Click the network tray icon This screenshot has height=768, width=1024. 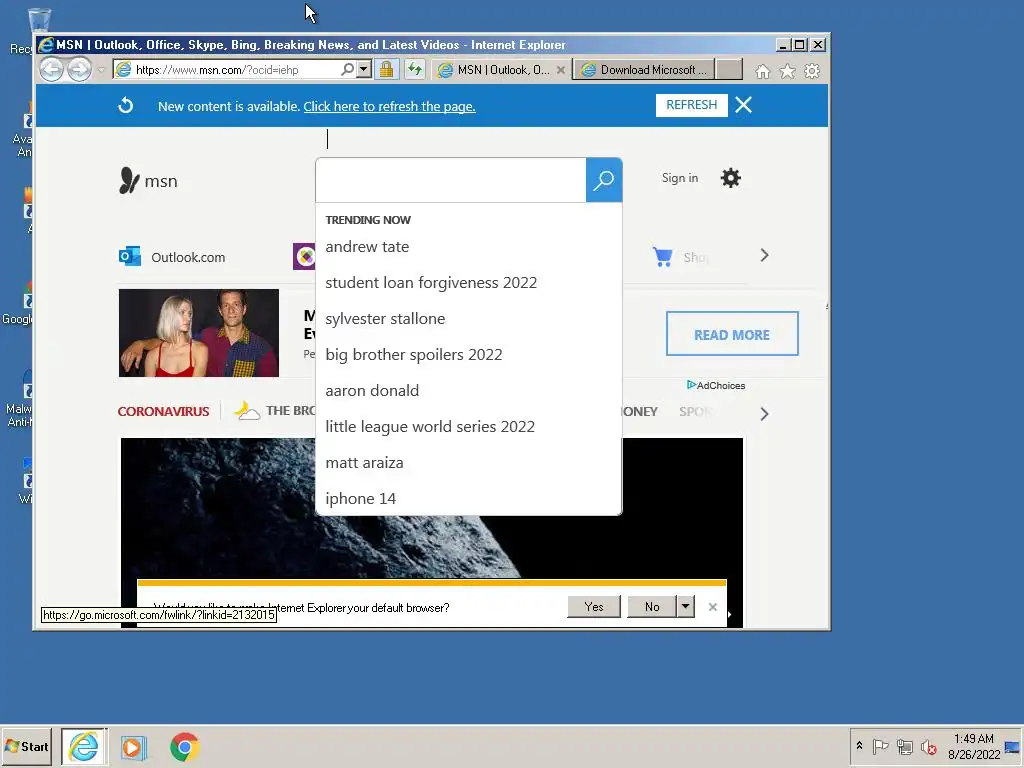coord(904,746)
